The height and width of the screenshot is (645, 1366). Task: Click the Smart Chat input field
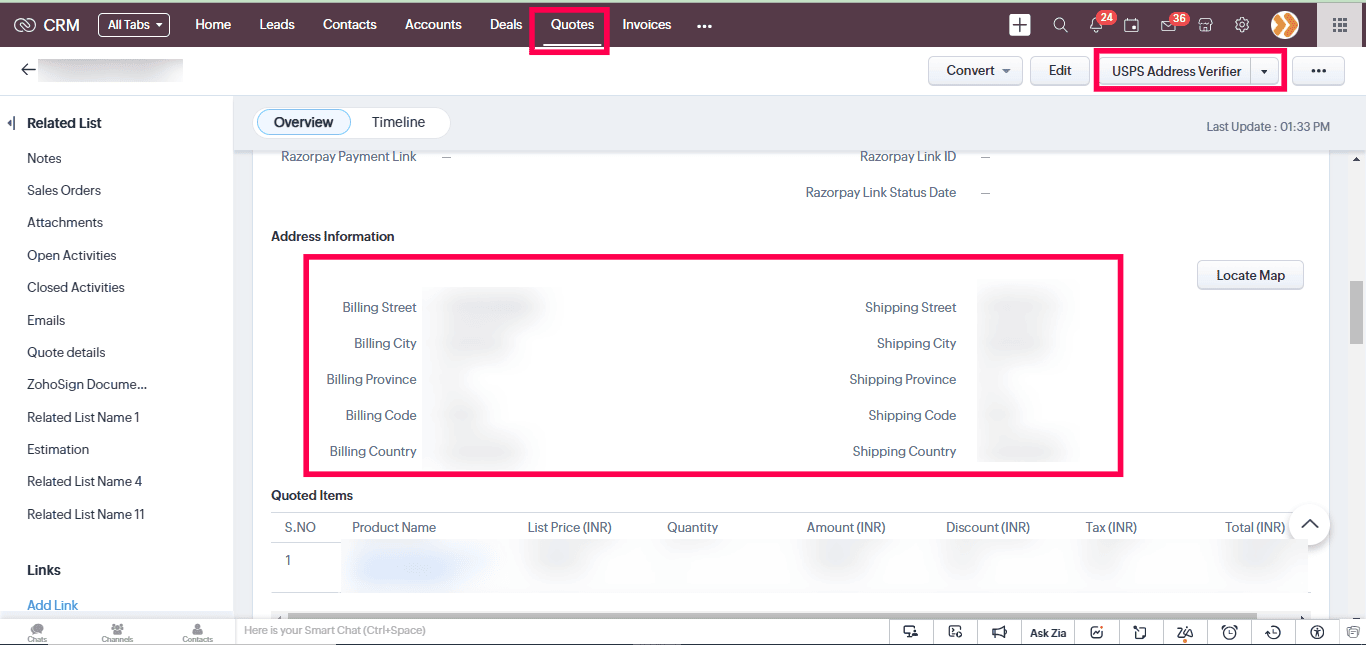[x=560, y=631]
